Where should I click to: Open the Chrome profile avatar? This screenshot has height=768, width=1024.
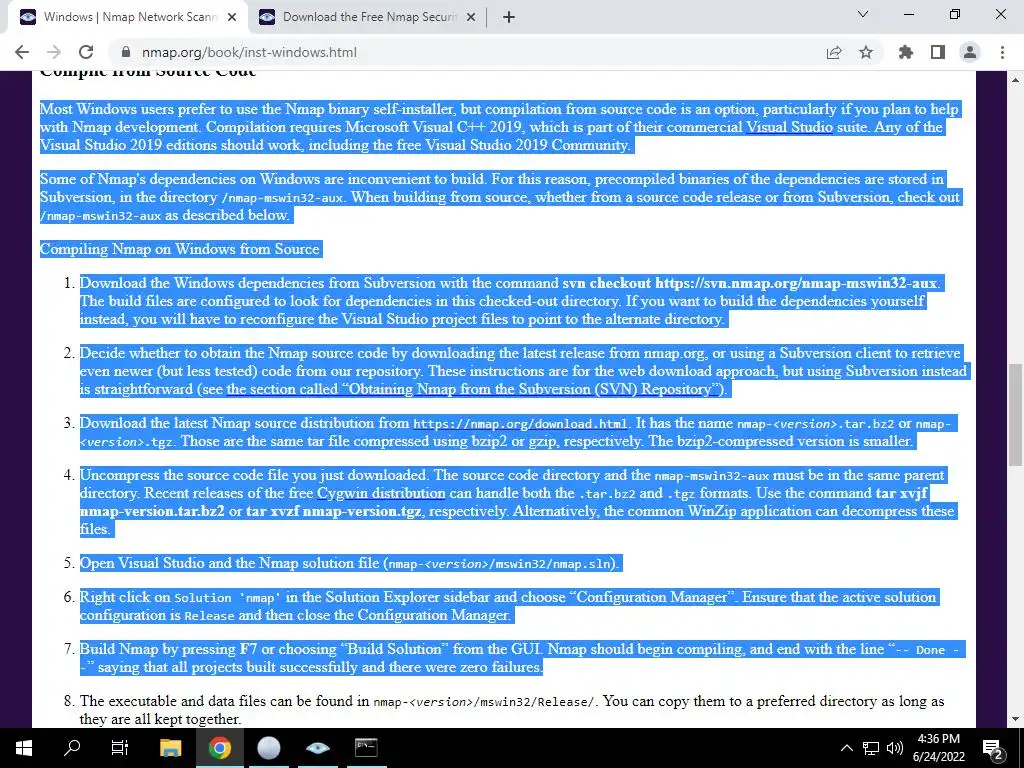coord(970,52)
